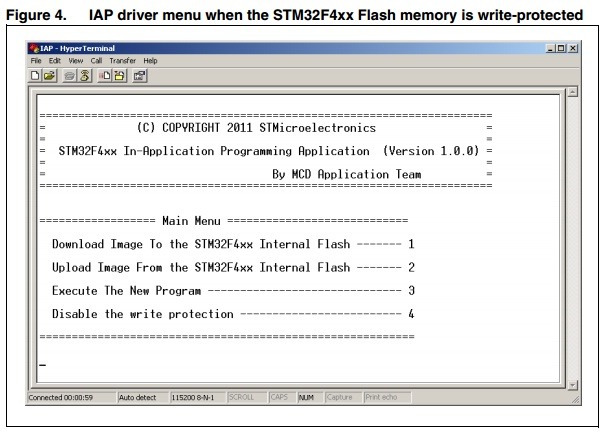This screenshot has height=432, width=603.
Task: Open the File menu
Action: click(x=36, y=61)
